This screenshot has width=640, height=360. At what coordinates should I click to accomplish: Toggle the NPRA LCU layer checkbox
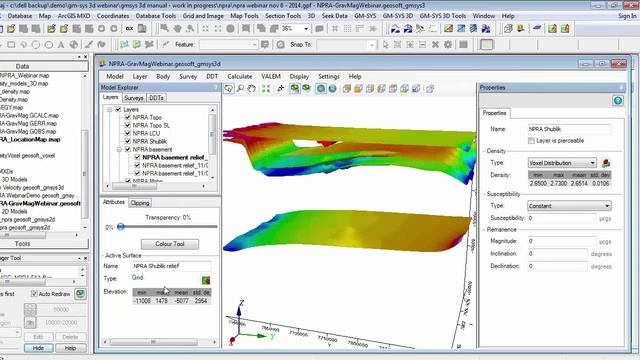(x=127, y=133)
